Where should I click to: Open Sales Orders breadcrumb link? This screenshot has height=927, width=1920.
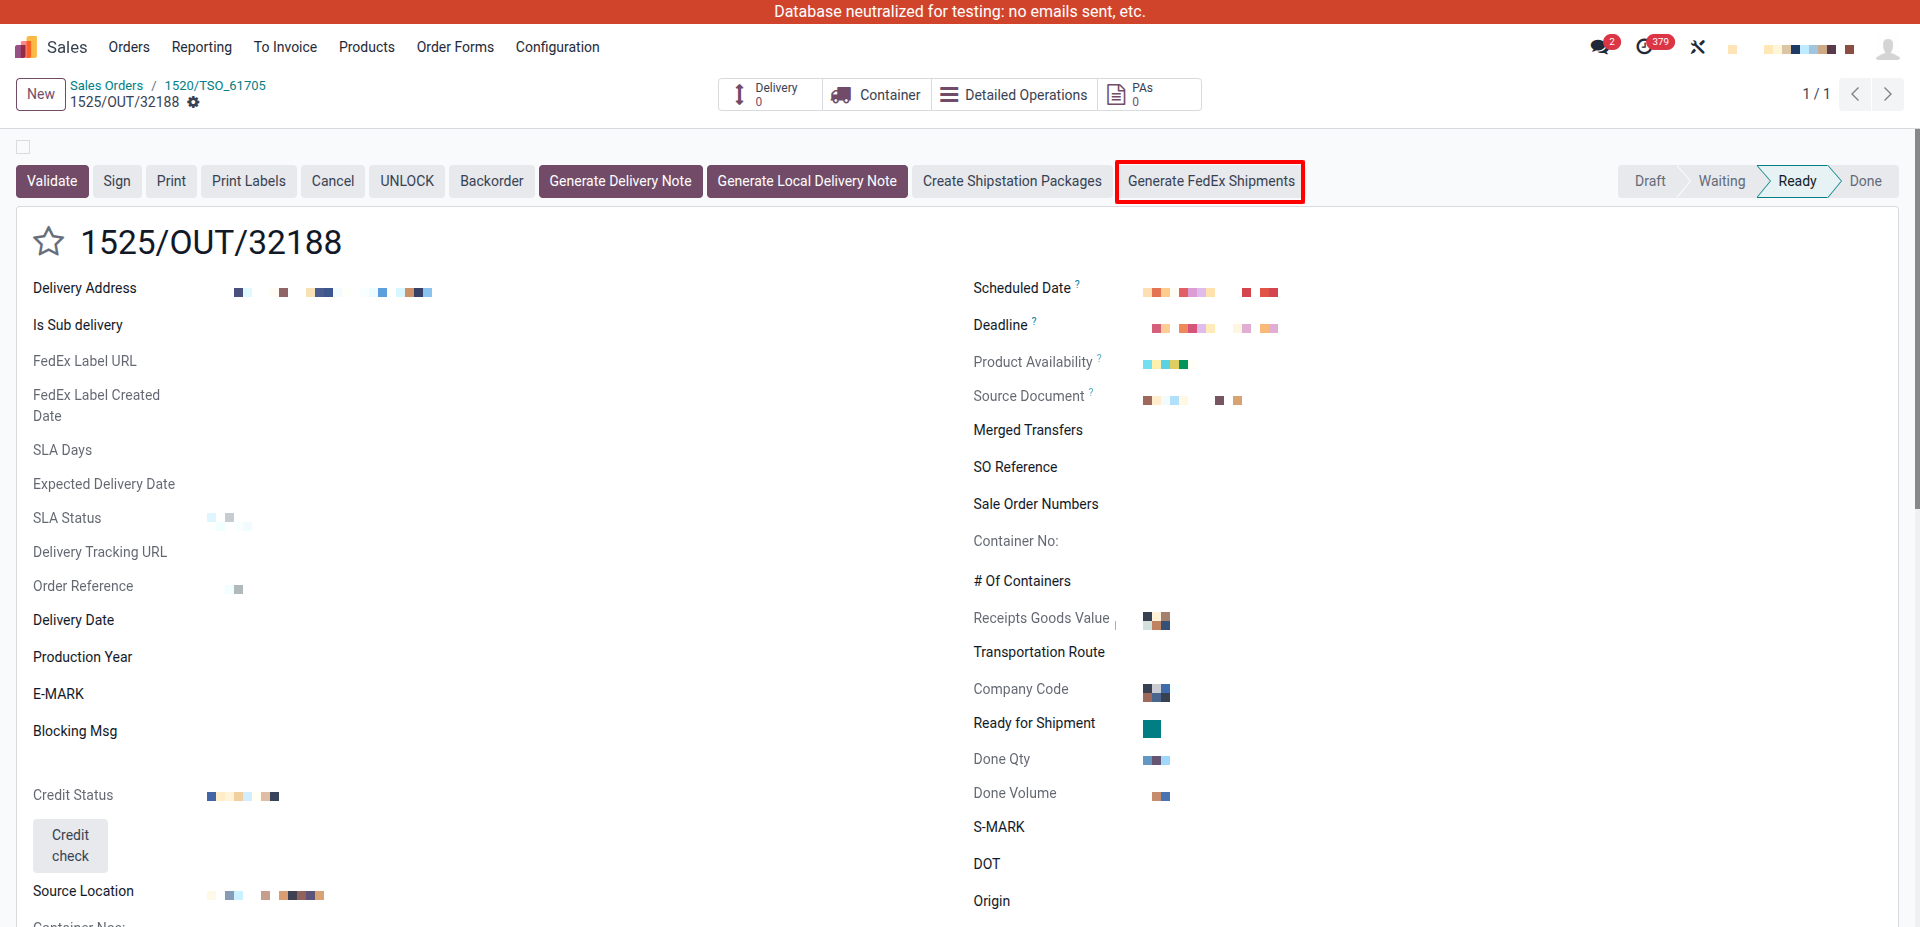(x=106, y=86)
